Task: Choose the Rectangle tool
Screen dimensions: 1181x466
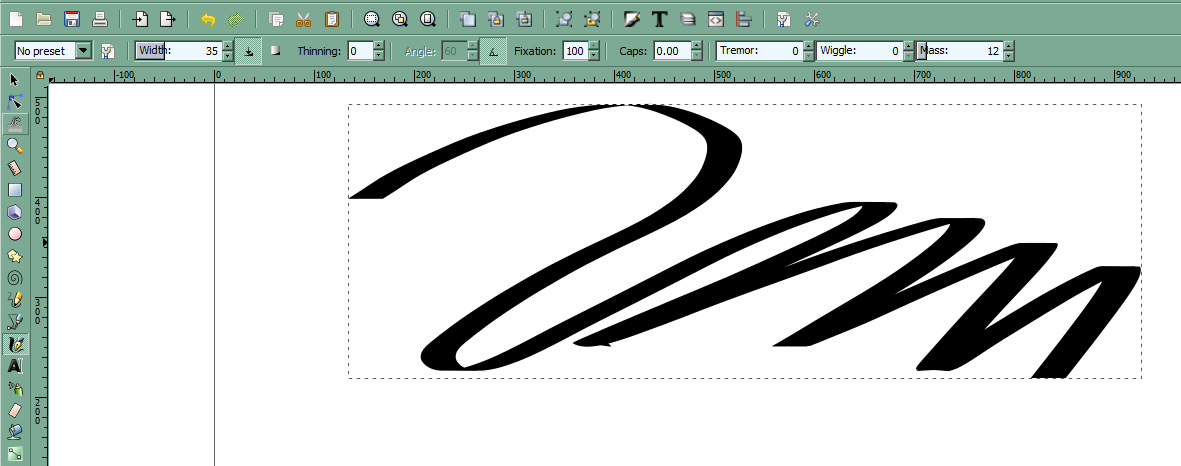Action: (x=15, y=190)
